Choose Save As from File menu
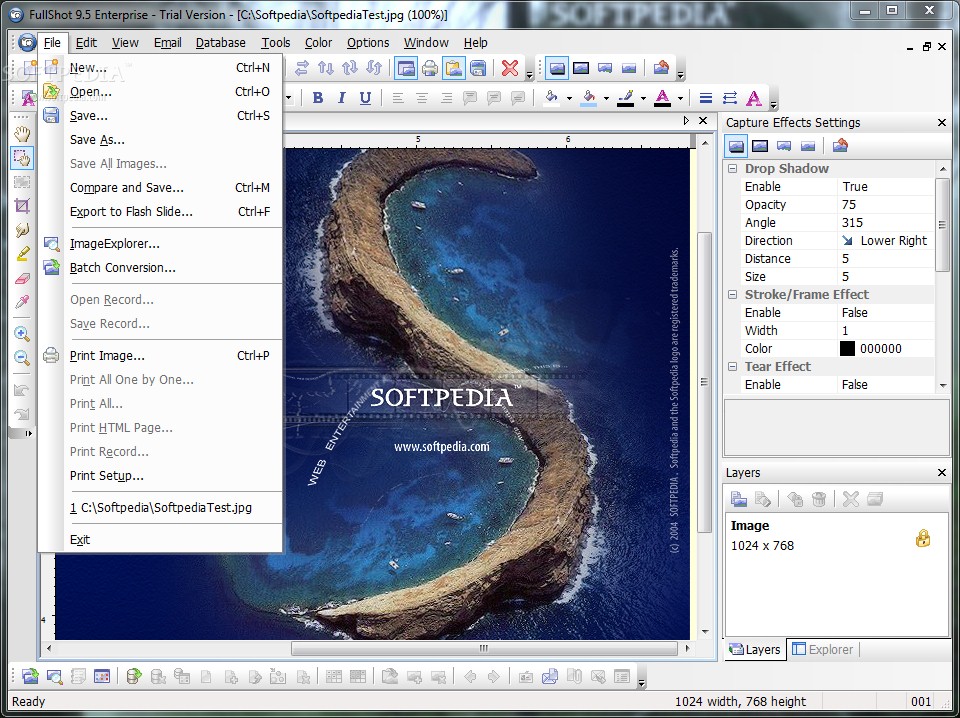Image resolution: width=960 pixels, height=718 pixels. tap(159, 140)
